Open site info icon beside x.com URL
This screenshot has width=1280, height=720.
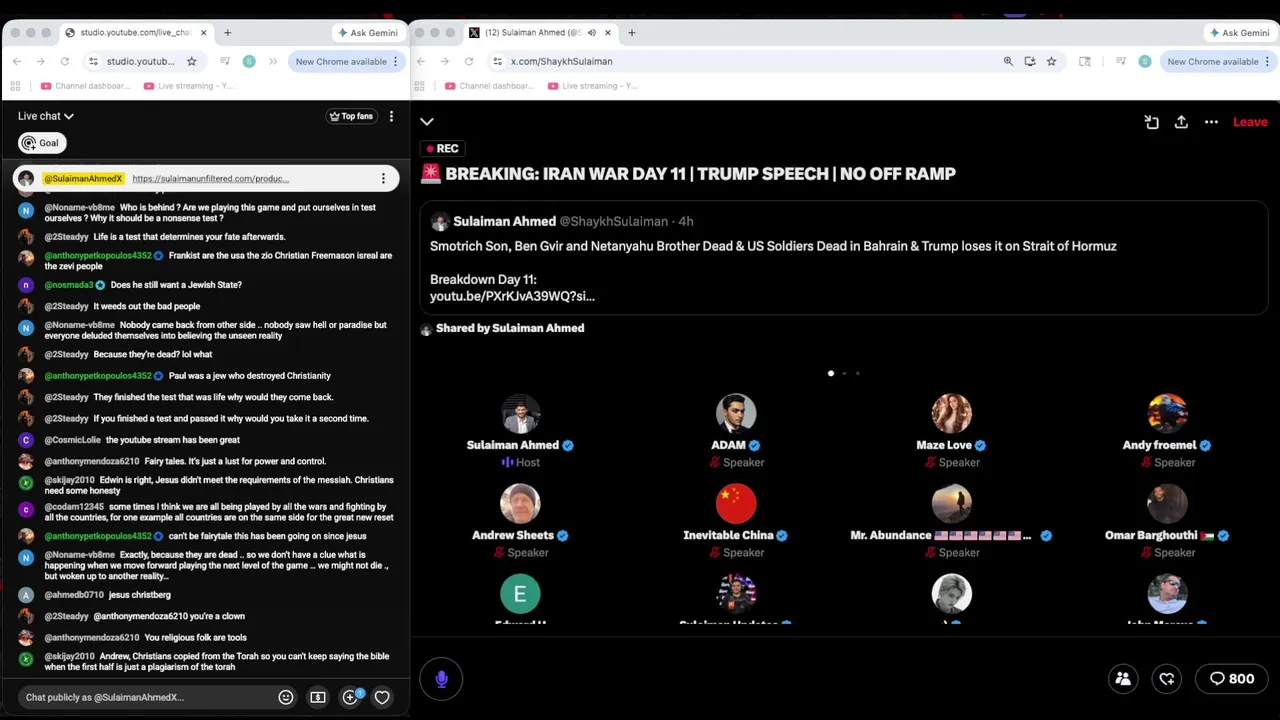tap(497, 61)
